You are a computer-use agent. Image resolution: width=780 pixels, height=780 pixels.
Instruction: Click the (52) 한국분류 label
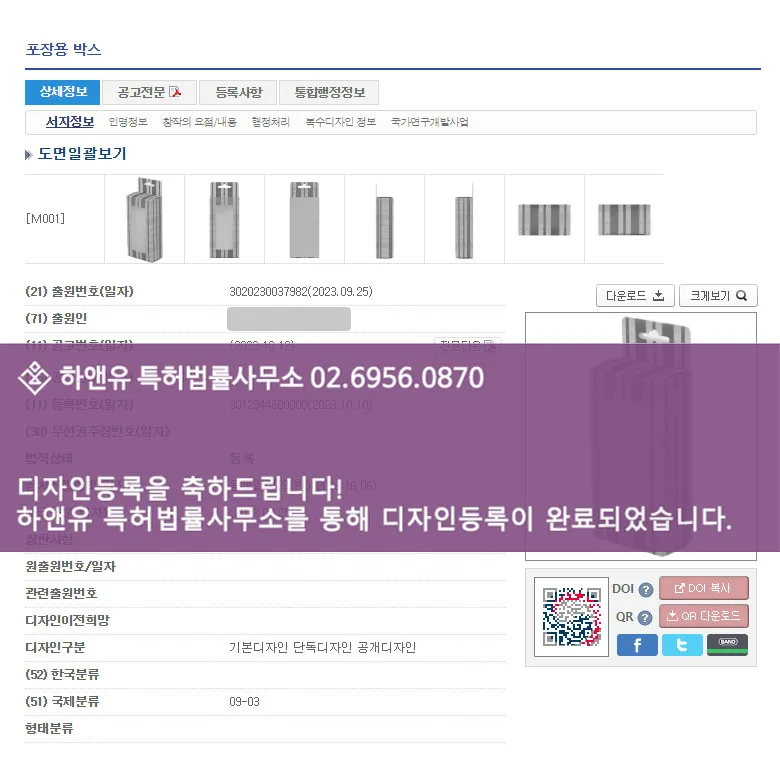click(62, 675)
